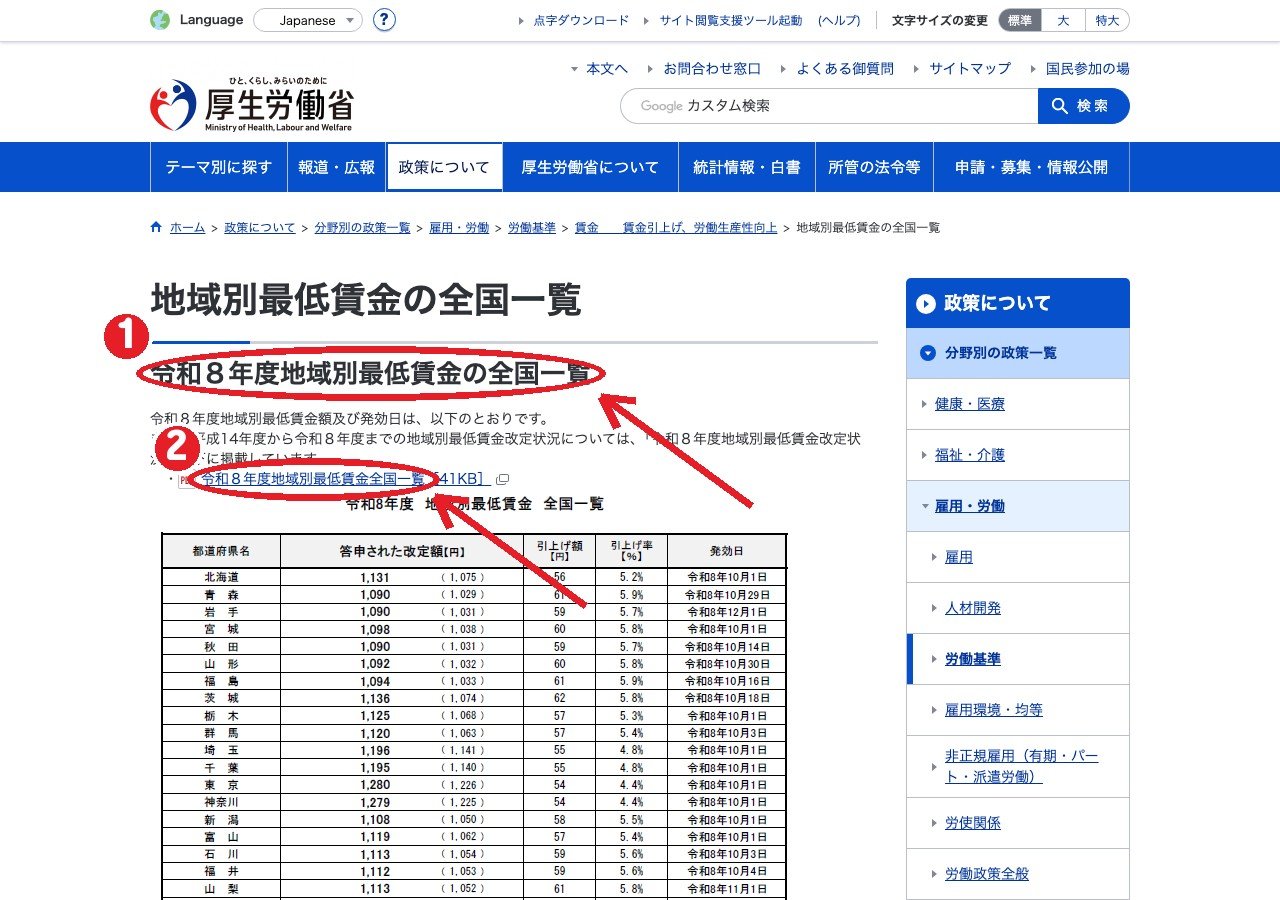This screenshot has width=1280, height=900.
Task: Select 標準 text size
Action: 1020,20
